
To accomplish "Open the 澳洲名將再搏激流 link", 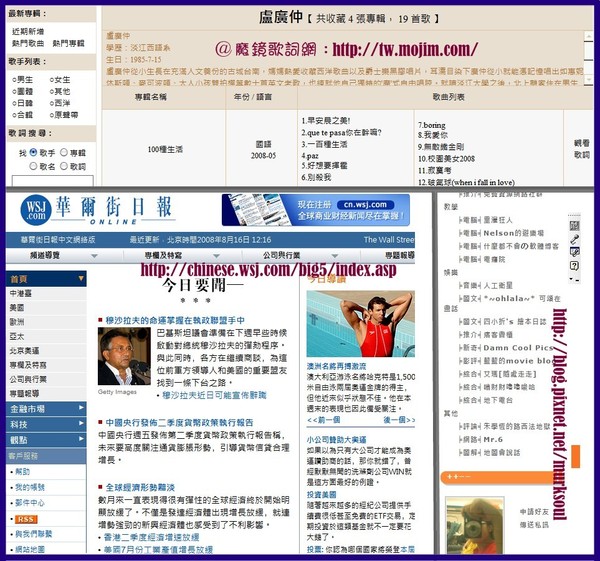I will [x=336, y=366].
